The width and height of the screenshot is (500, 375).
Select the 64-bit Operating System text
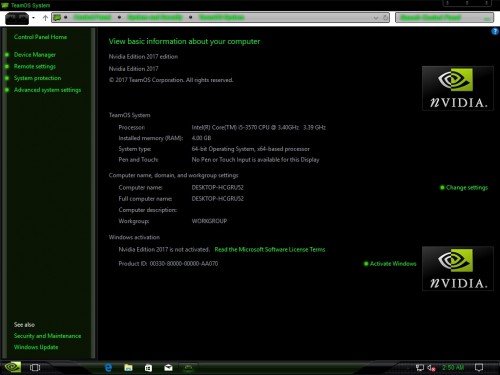click(250, 149)
